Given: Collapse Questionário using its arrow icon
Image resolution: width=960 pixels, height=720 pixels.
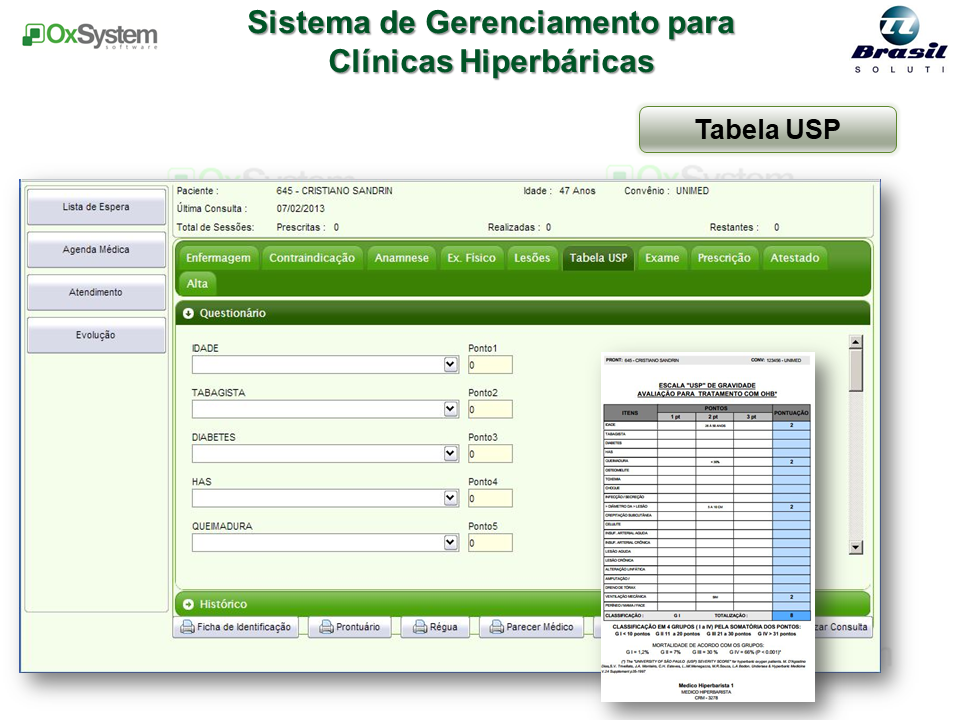Looking at the screenshot, I should 188,313.
